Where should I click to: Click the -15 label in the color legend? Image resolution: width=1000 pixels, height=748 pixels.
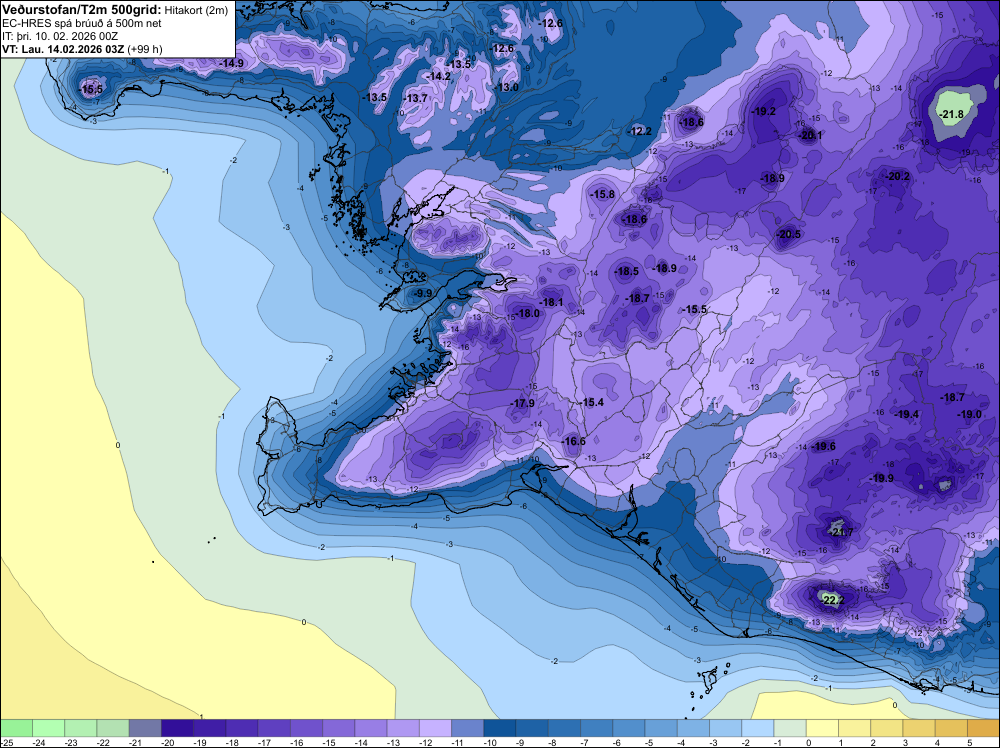pos(328,742)
